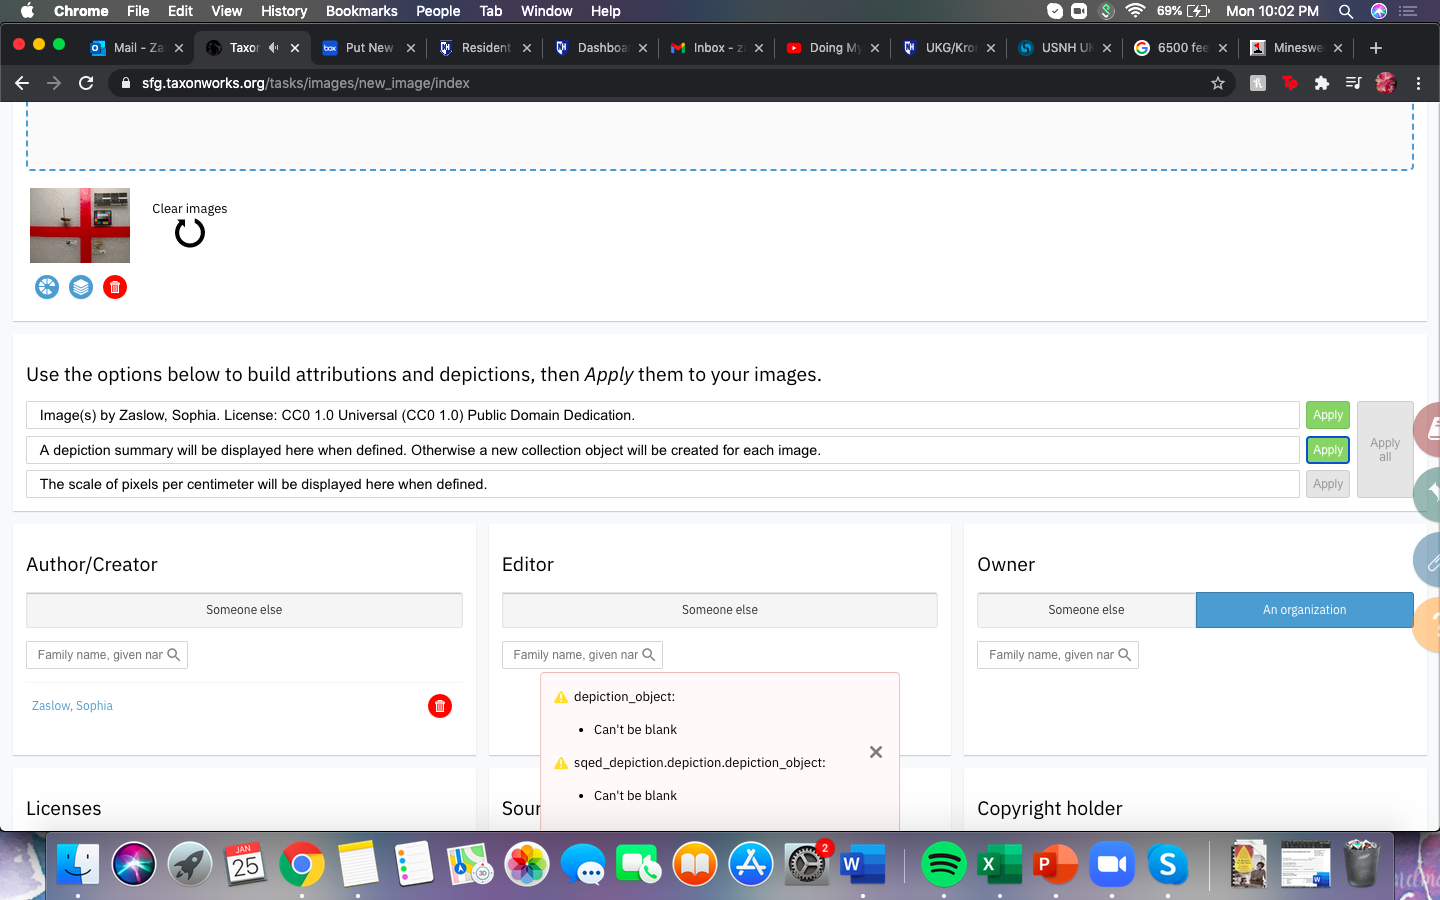This screenshot has height=900, width=1440.
Task: Open a new Chrome tab
Action: [1376, 48]
